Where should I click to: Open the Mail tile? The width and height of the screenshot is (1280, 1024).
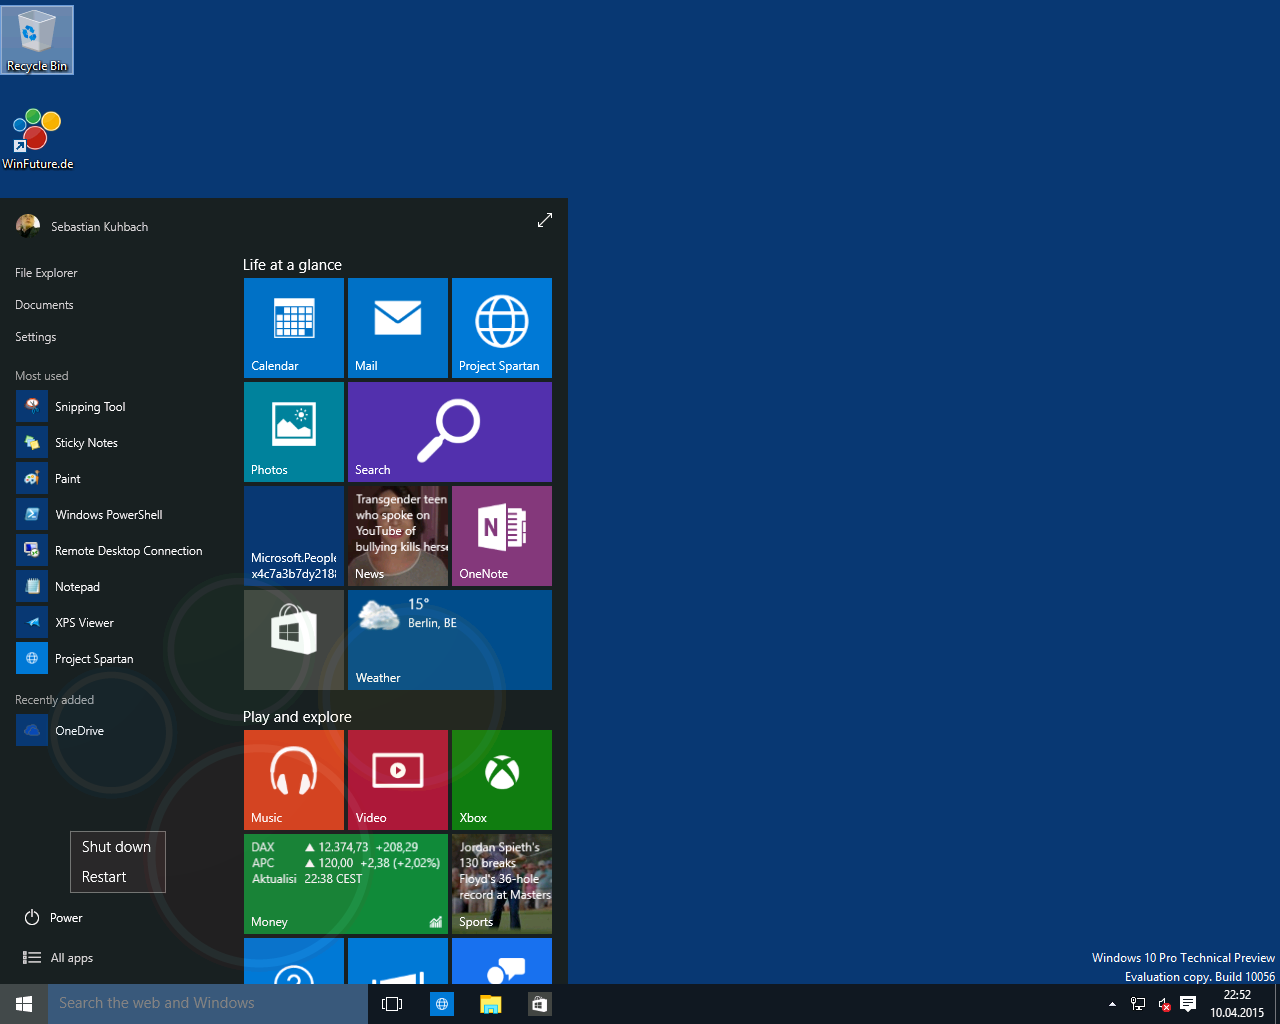click(398, 328)
